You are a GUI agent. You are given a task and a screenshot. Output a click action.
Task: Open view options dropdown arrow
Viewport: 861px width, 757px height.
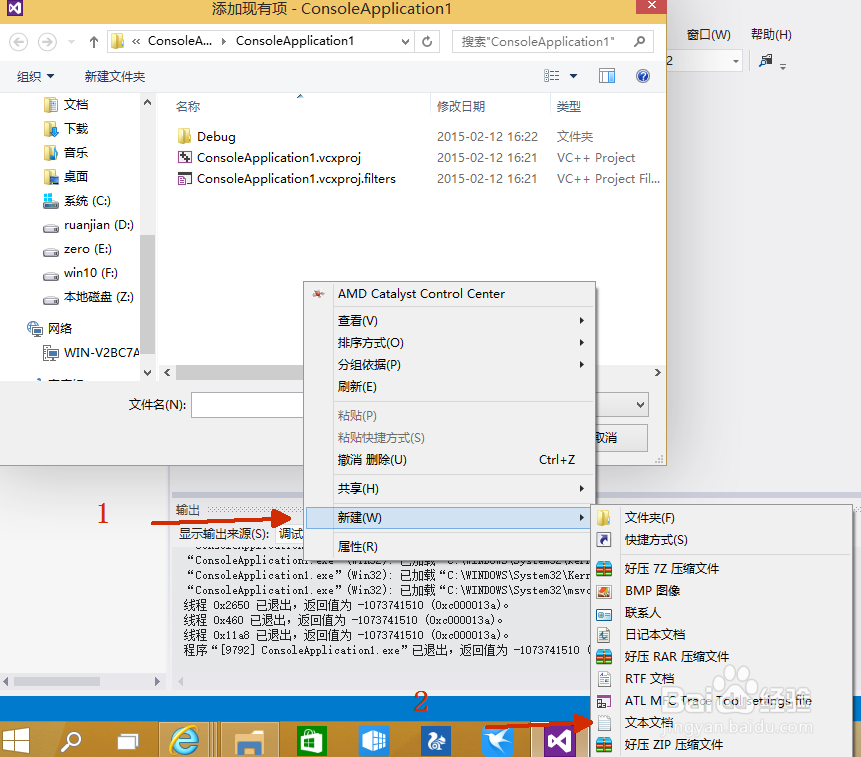pos(573,76)
